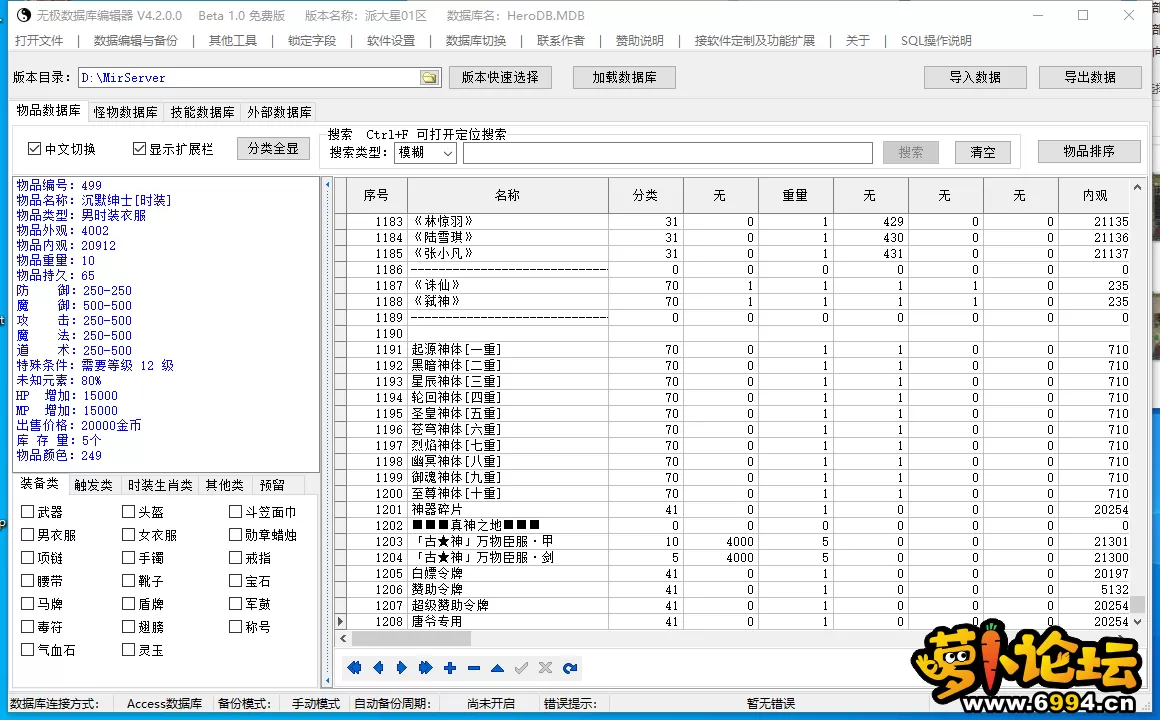
Task: Edit record using up-triangle icon
Action: coord(497,668)
